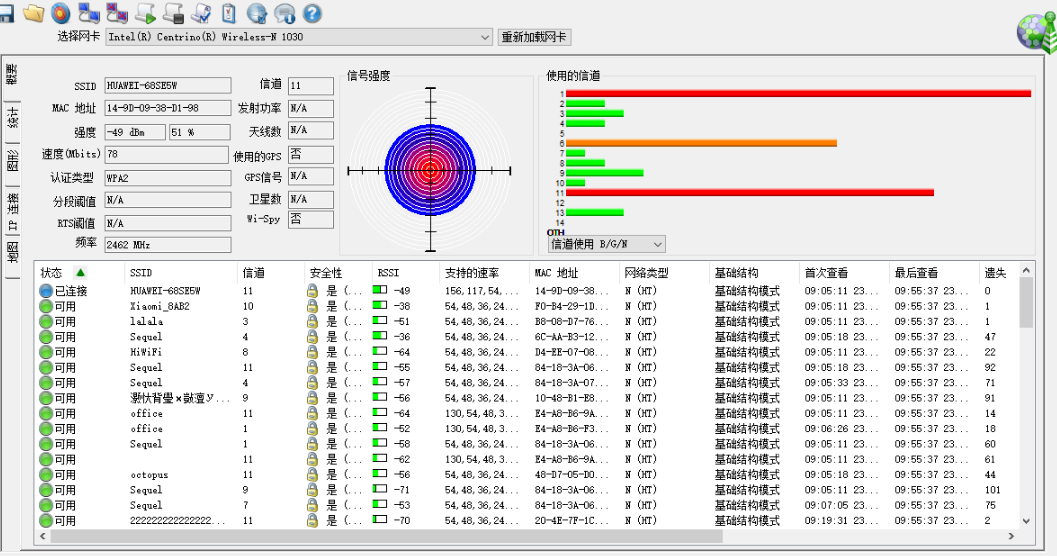
Task: Click the green status icon for Xiaomi_8AB2
Action: coord(46,307)
